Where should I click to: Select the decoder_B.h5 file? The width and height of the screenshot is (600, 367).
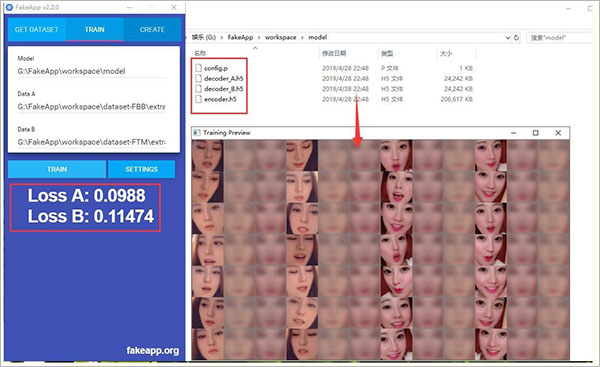point(223,89)
